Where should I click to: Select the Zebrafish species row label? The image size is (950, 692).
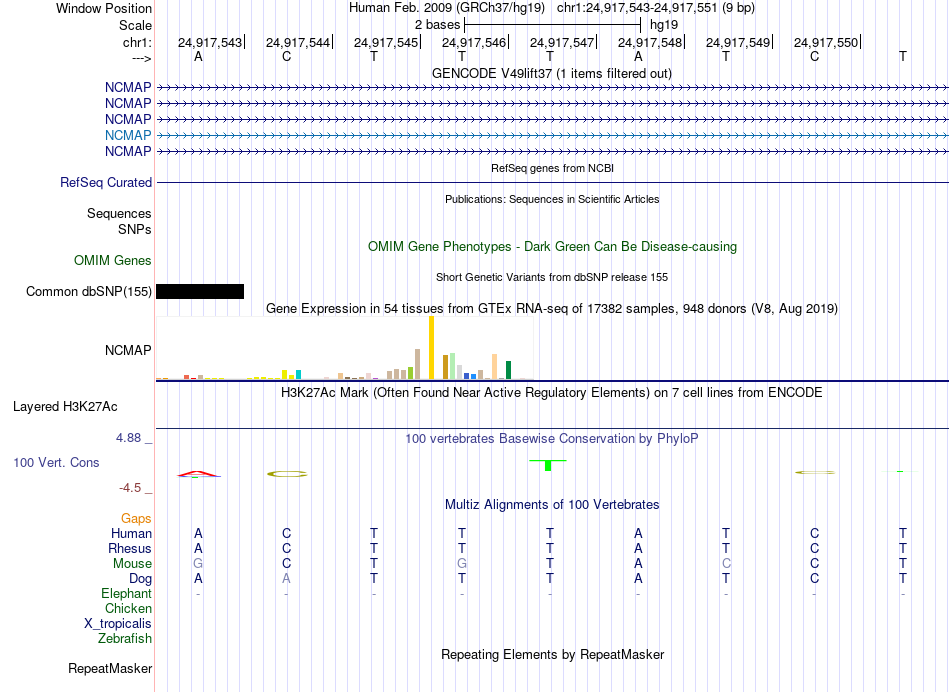point(125,638)
